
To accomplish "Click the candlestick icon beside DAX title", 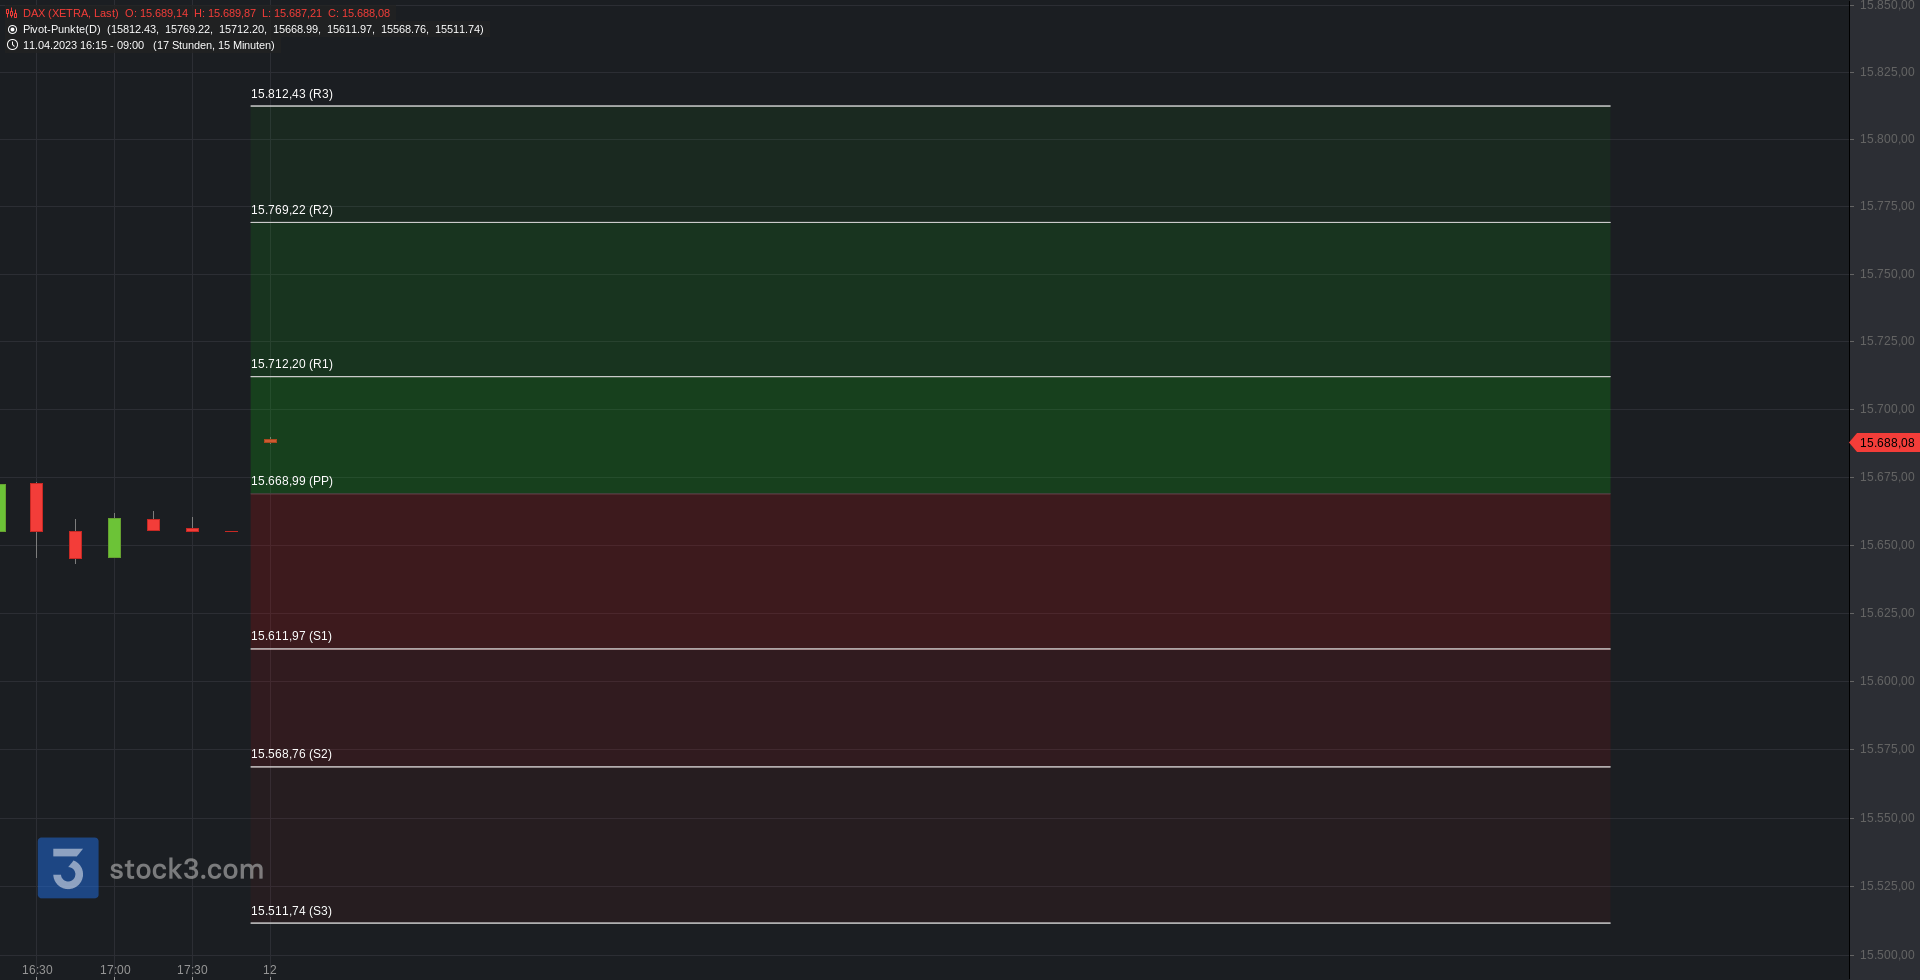I will (x=12, y=13).
